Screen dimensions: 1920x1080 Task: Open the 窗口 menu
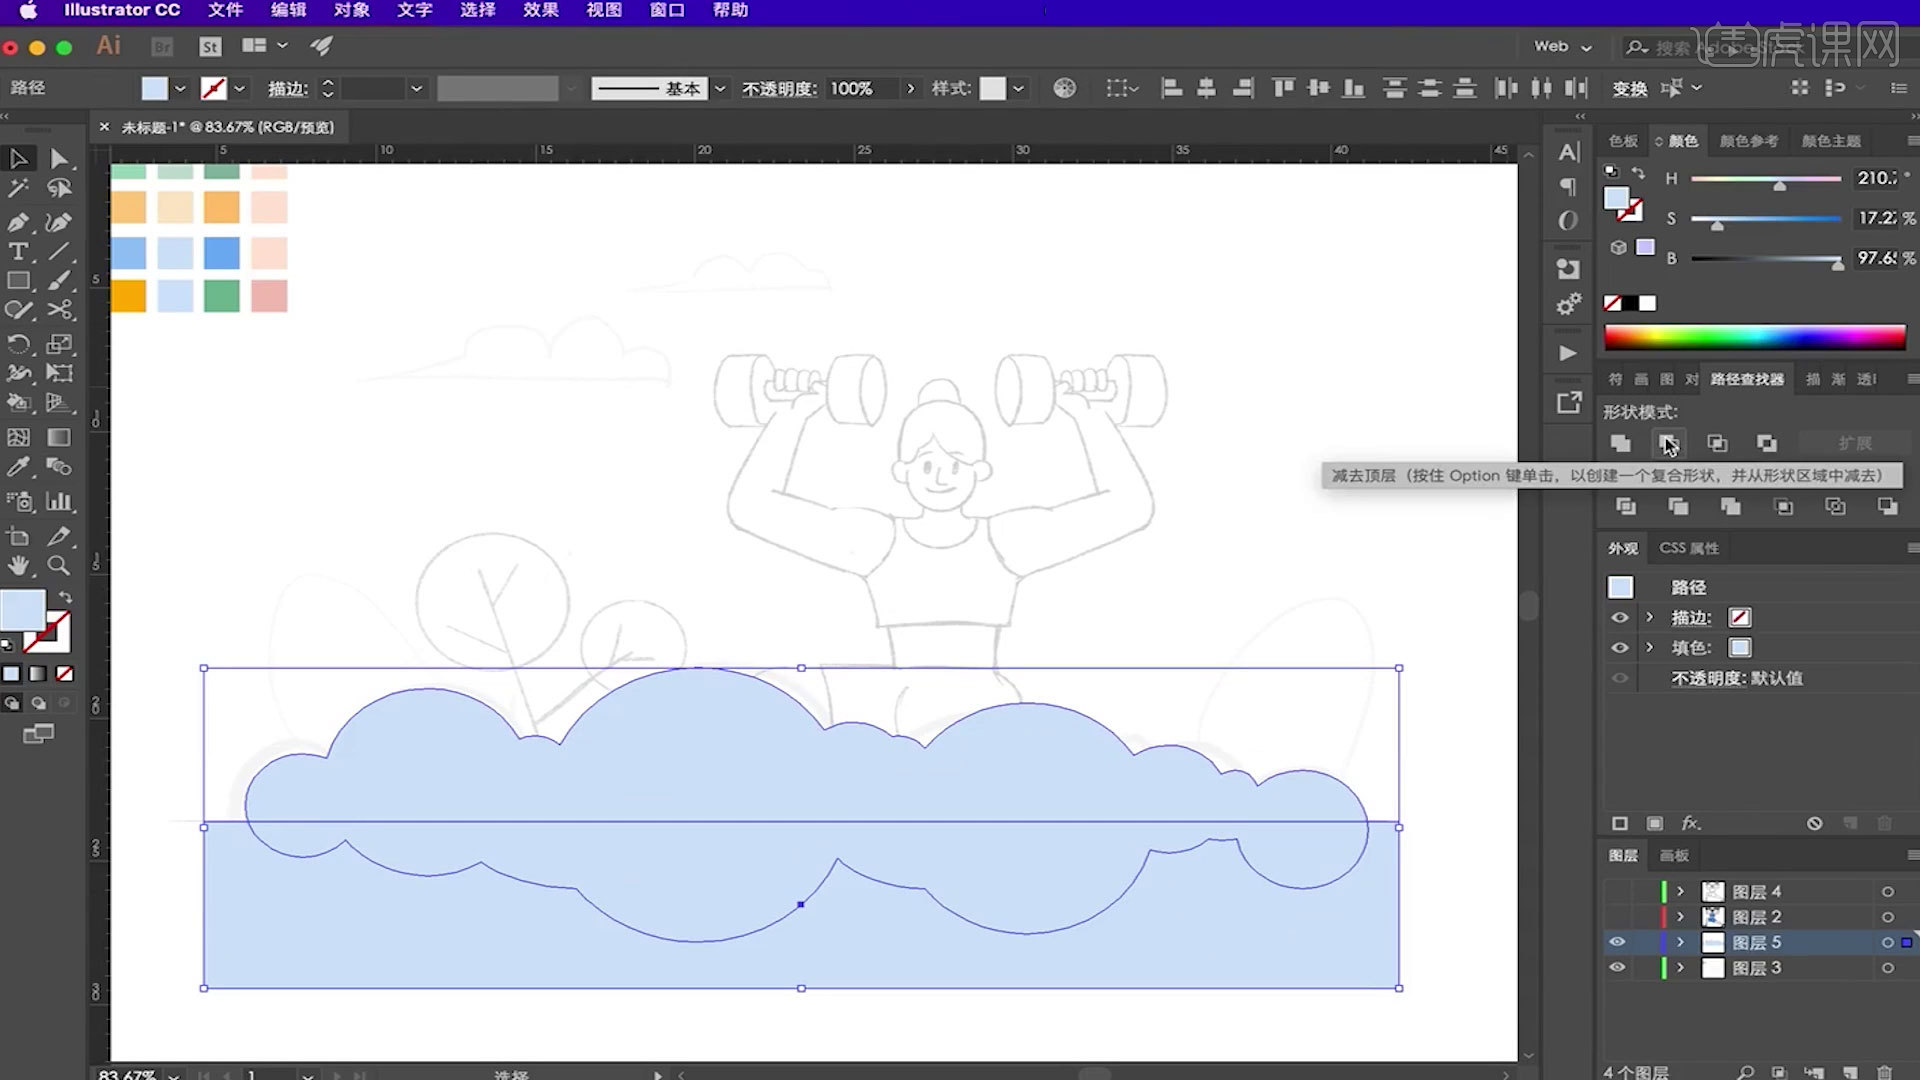[666, 10]
